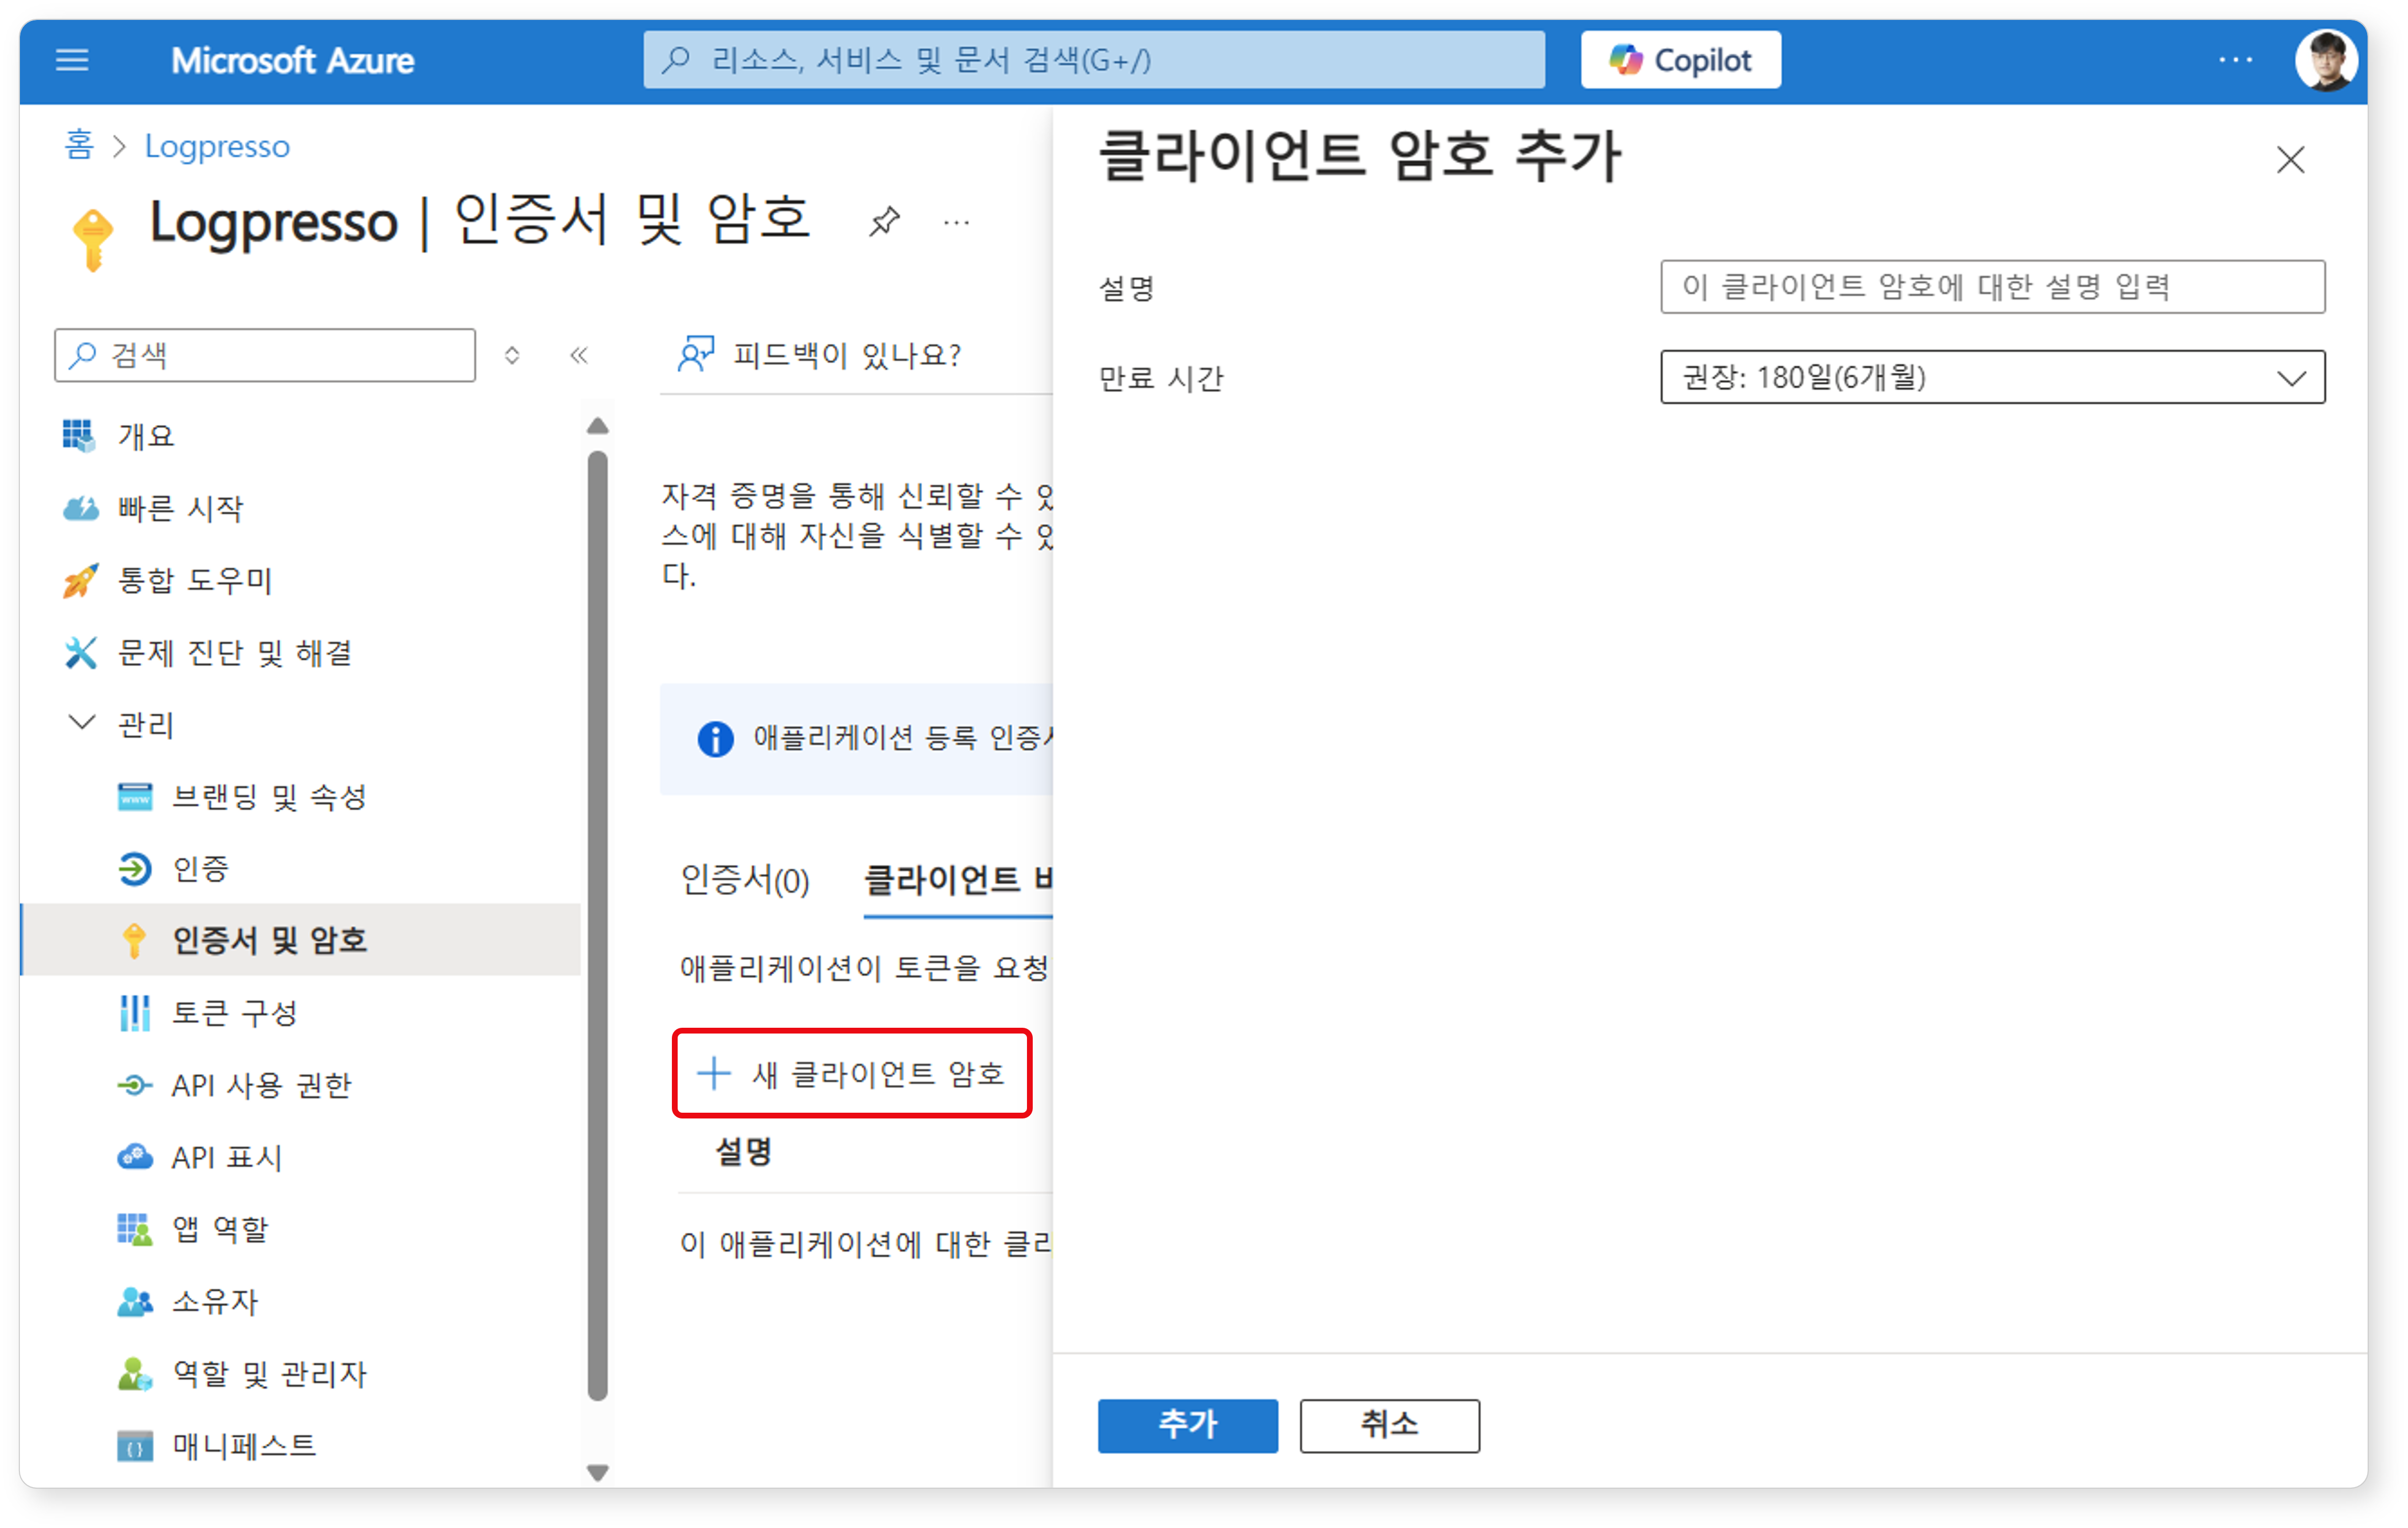Open the user account avatar

2326,60
